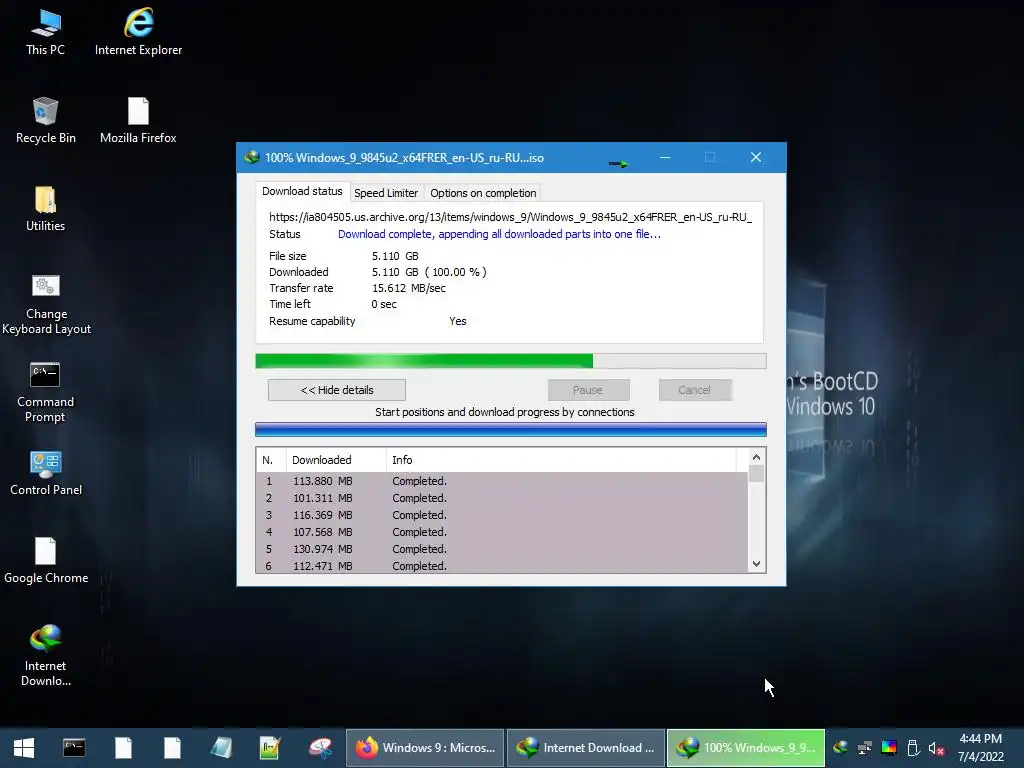This screenshot has width=1024, height=768.
Task: Select connection row 116.369 MB
Action: (502, 515)
